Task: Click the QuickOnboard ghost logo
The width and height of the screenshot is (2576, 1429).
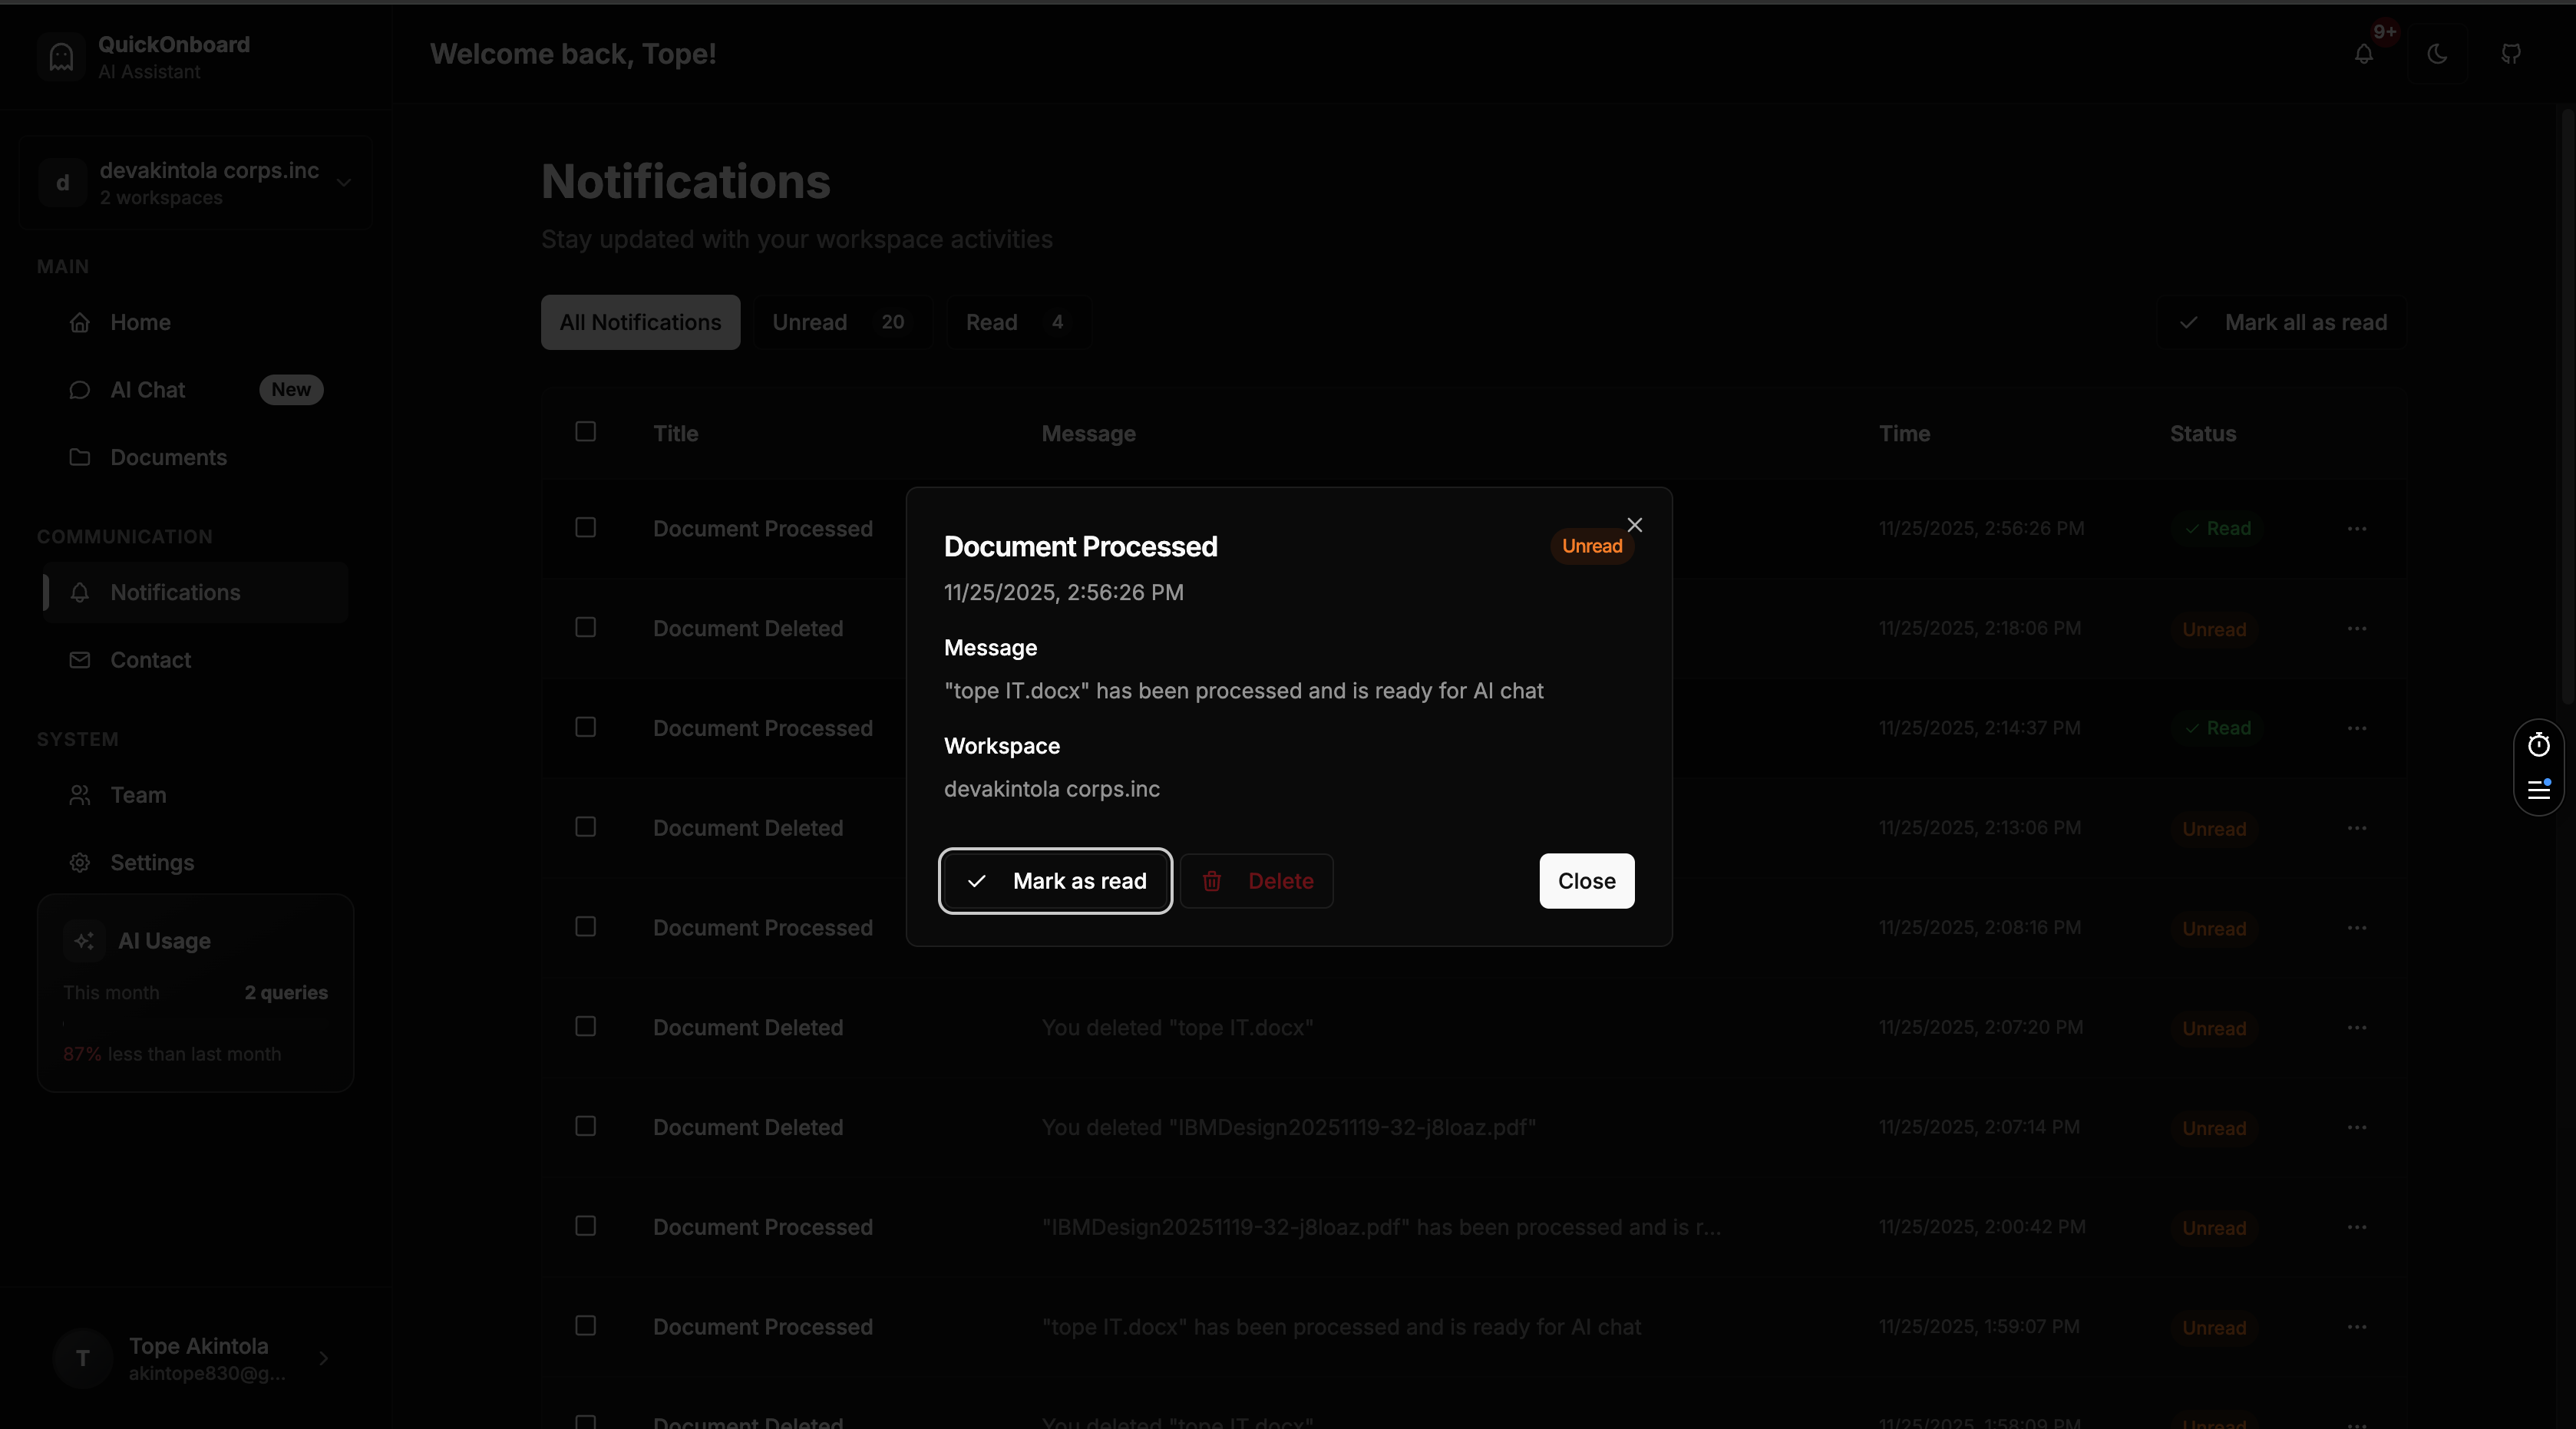Action: tap(61, 56)
